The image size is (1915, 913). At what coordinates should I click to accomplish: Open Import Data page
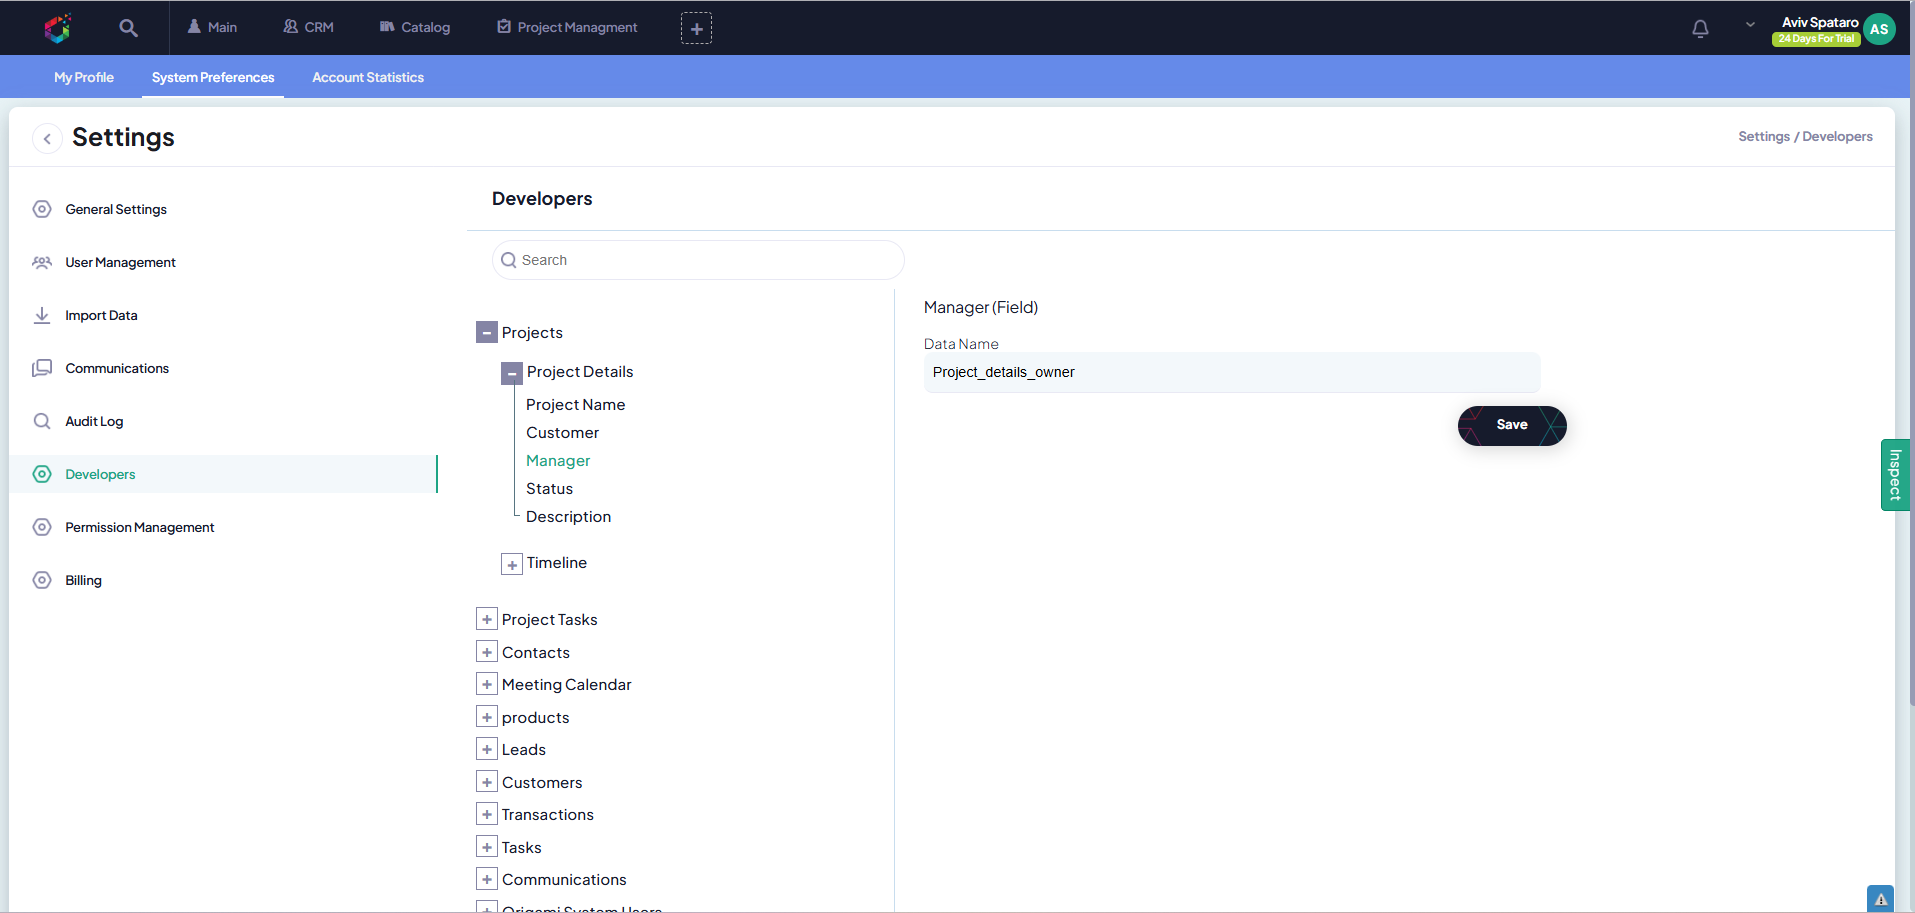click(x=101, y=315)
